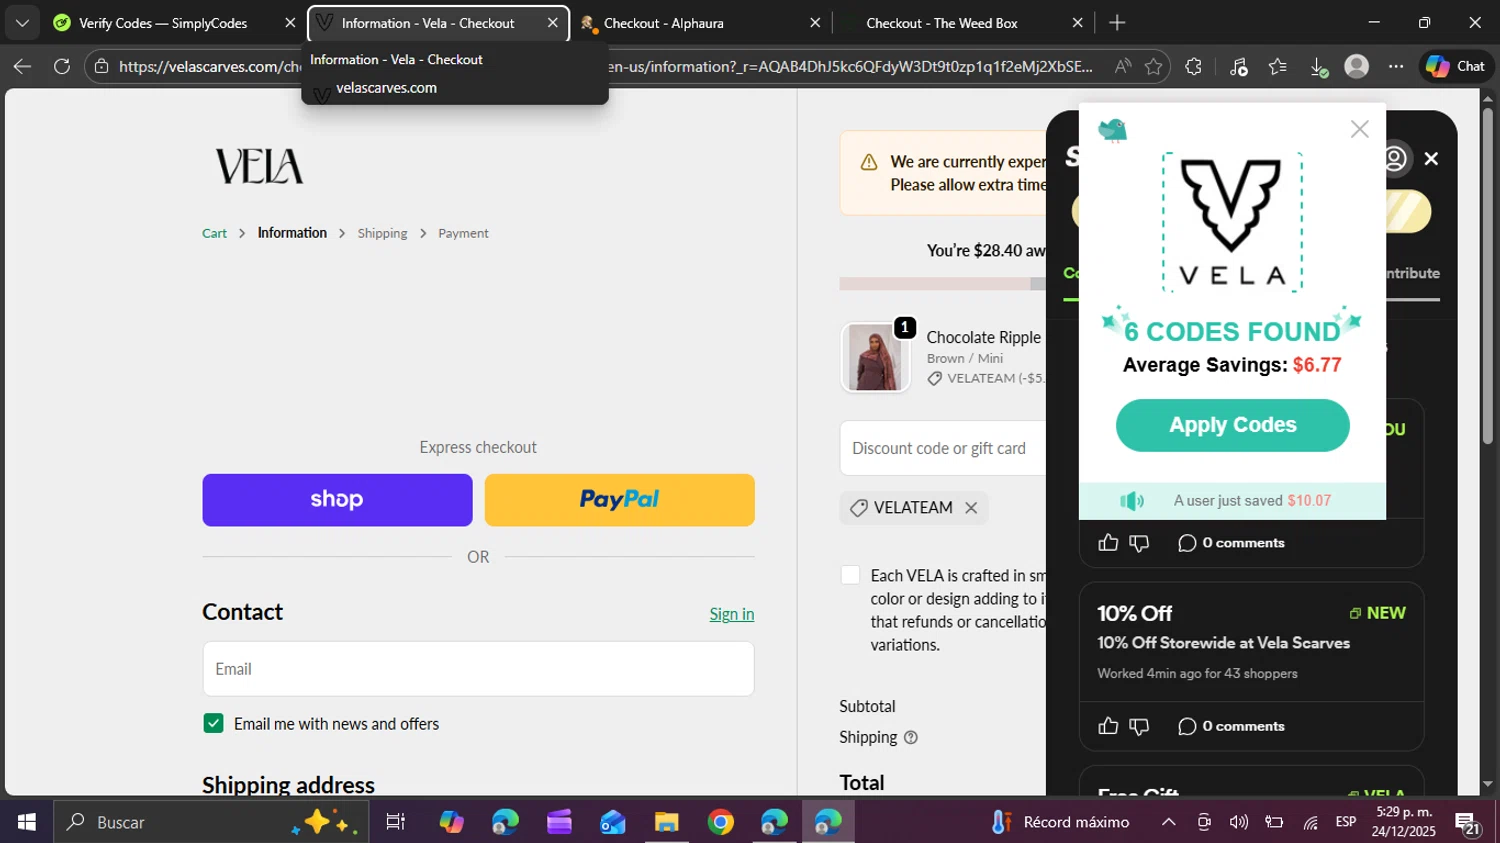1500x843 pixels.
Task: Switch to Checkout - The Weed Box tab
Action: point(941,23)
